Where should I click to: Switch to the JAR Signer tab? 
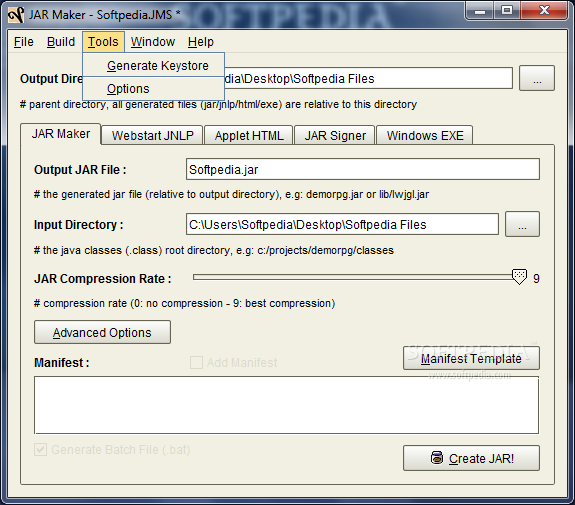335,136
